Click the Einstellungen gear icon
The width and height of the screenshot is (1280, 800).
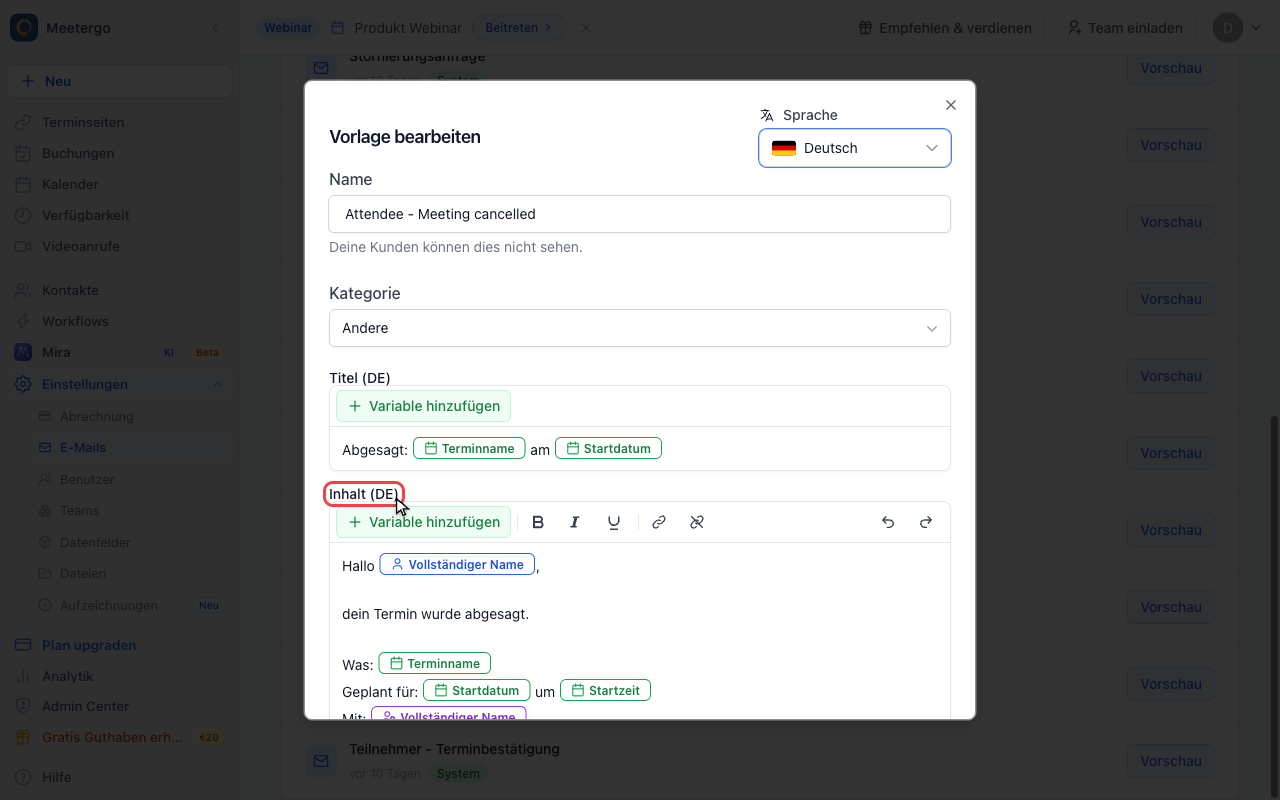click(23, 384)
